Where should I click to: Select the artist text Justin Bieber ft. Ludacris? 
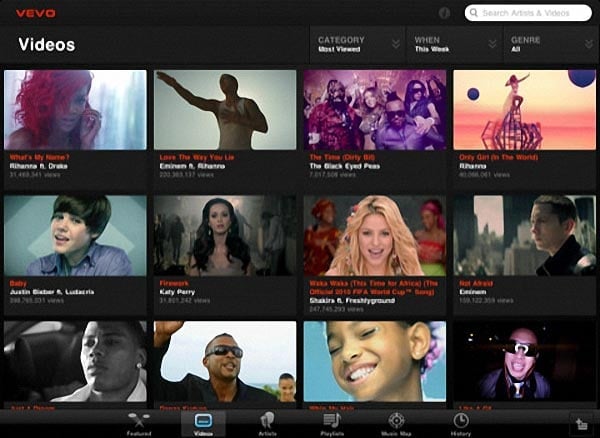click(52, 292)
